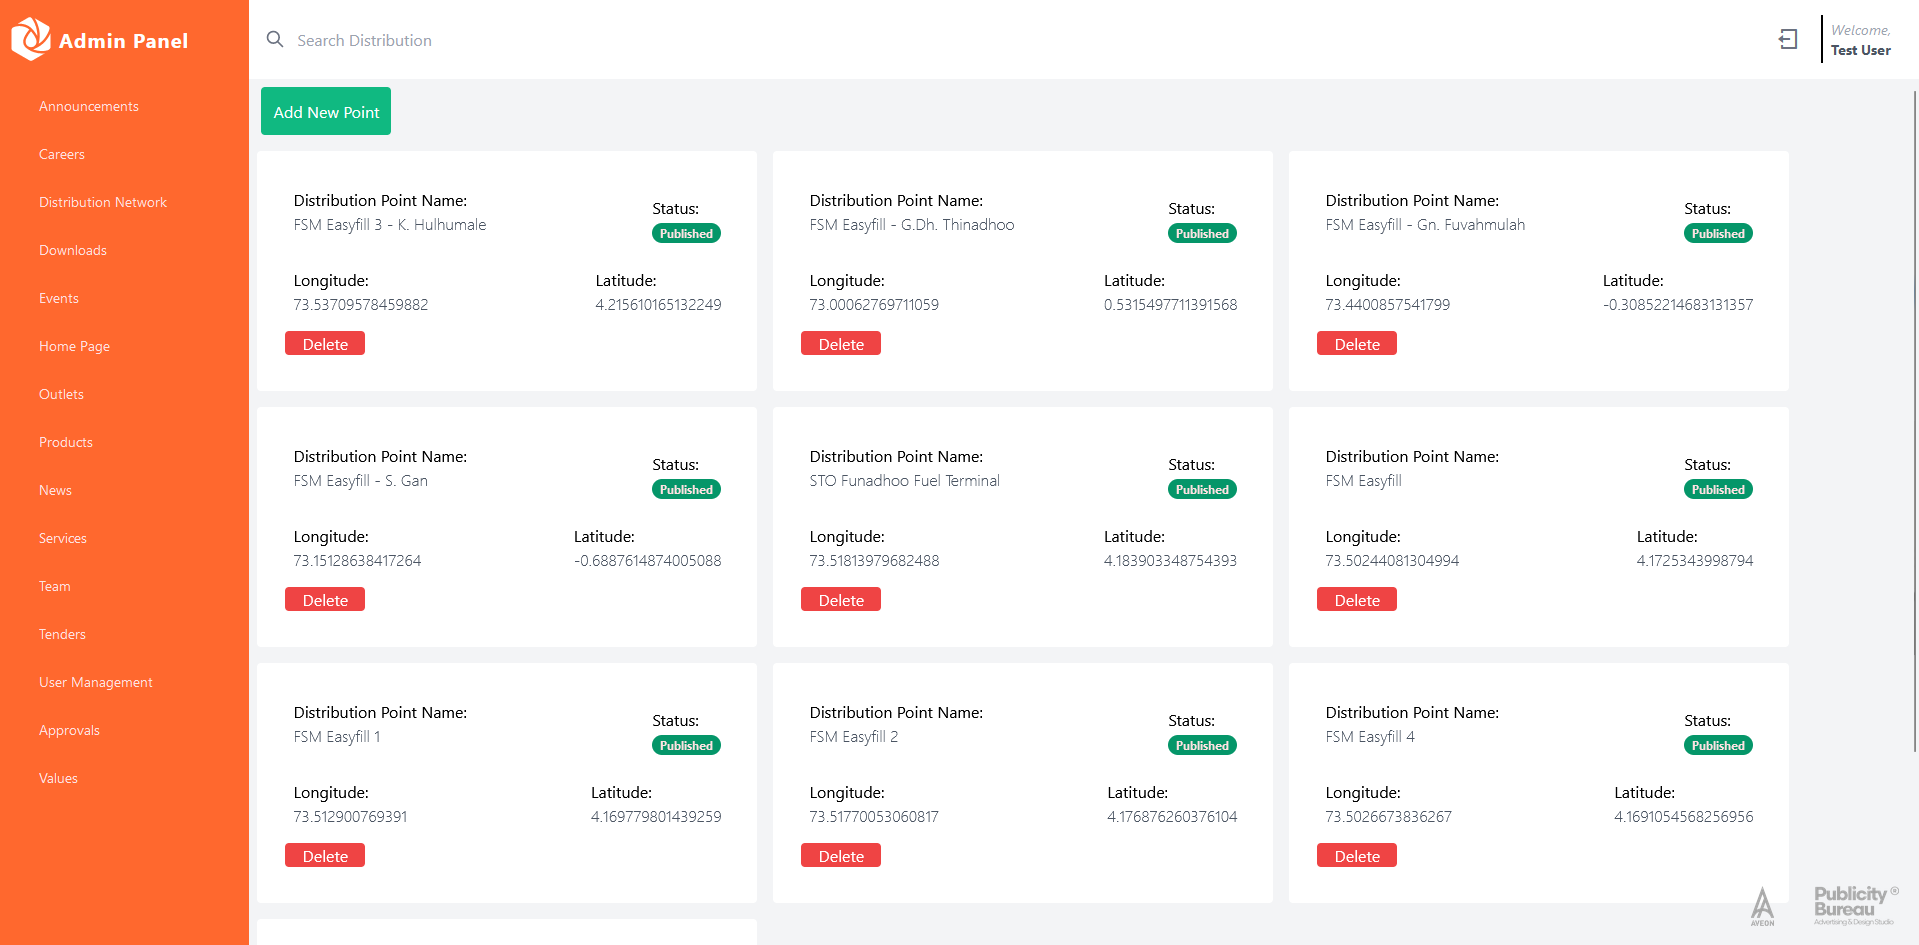The width and height of the screenshot is (1919, 945).
Task: Click the logout icon near Welcome
Action: tap(1788, 39)
